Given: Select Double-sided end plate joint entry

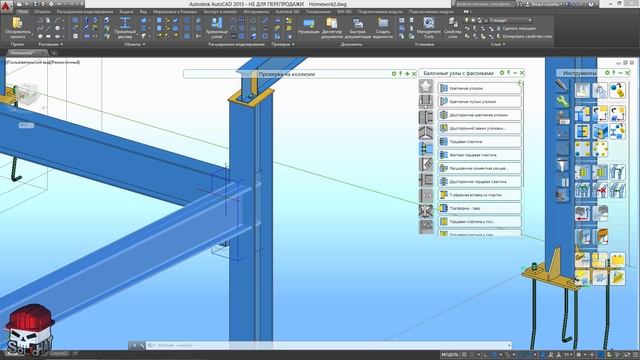Looking at the screenshot, I should coord(480,182).
